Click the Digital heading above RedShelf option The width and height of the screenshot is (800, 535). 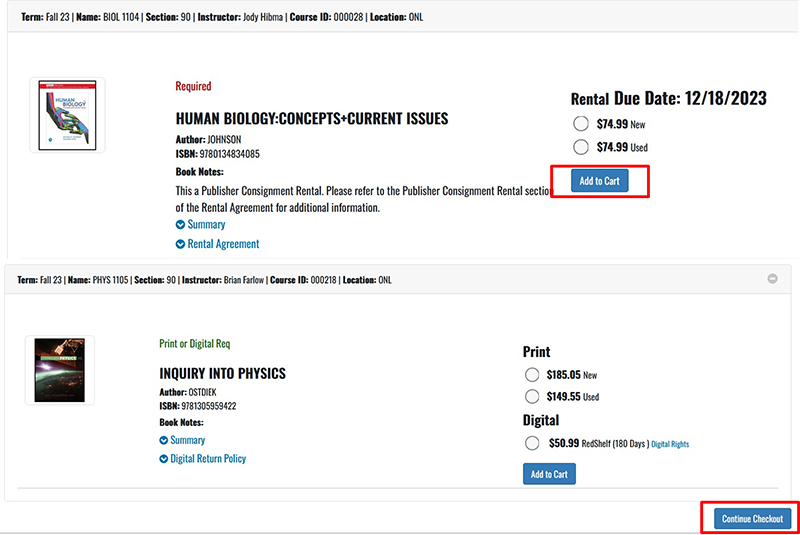click(541, 420)
